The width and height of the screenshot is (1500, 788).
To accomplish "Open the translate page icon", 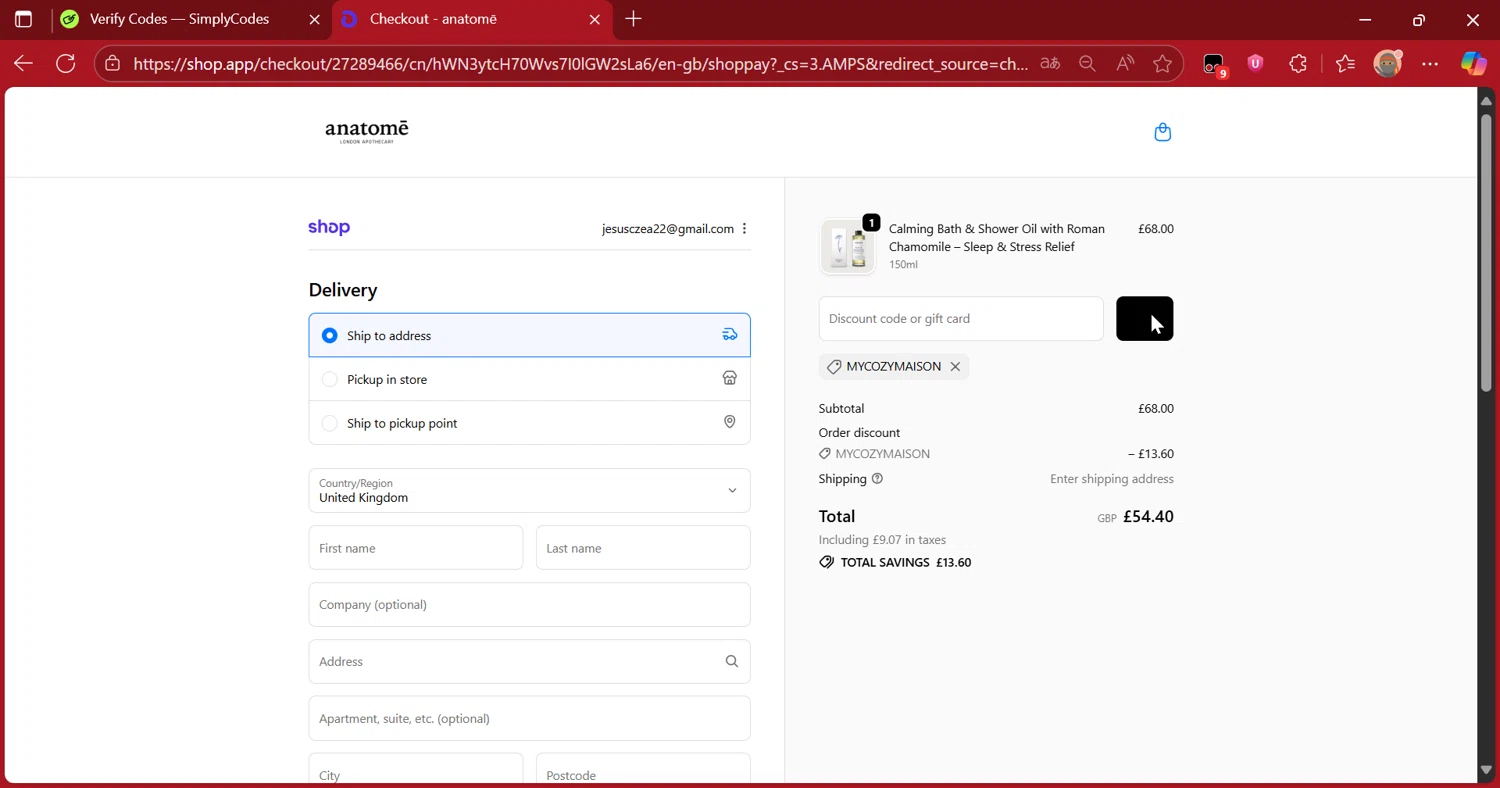I will [1049, 64].
